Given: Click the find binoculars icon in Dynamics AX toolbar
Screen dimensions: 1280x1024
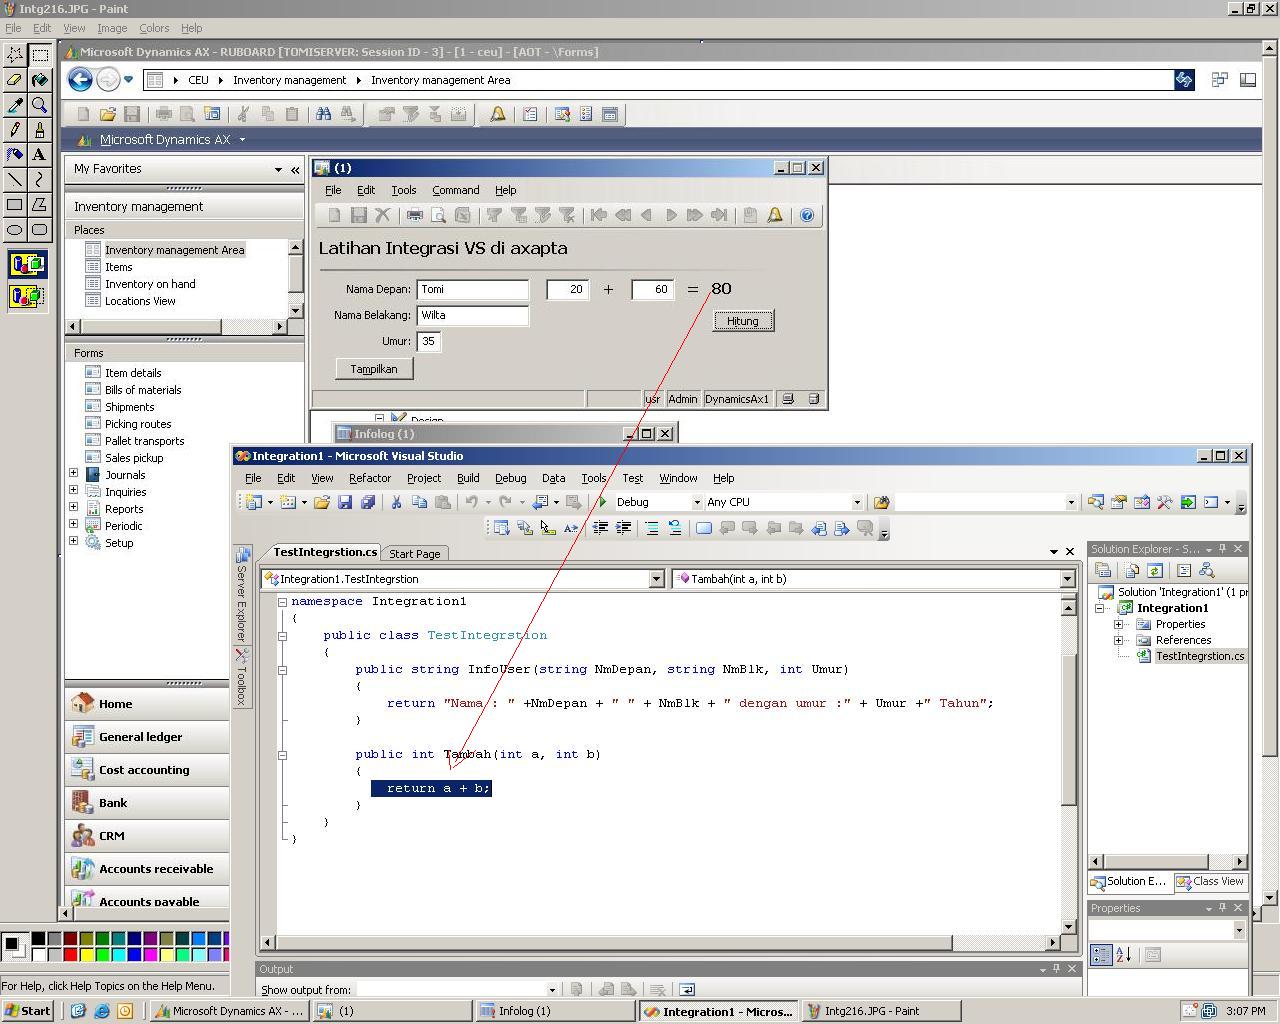Looking at the screenshot, I should pyautogui.click(x=323, y=114).
